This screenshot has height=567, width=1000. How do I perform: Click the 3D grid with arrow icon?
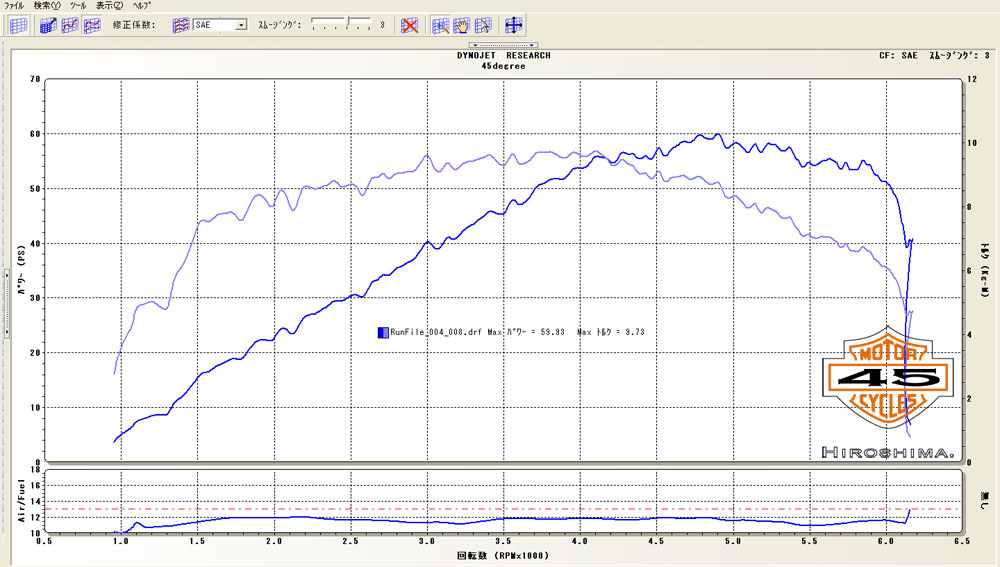(x=48, y=25)
